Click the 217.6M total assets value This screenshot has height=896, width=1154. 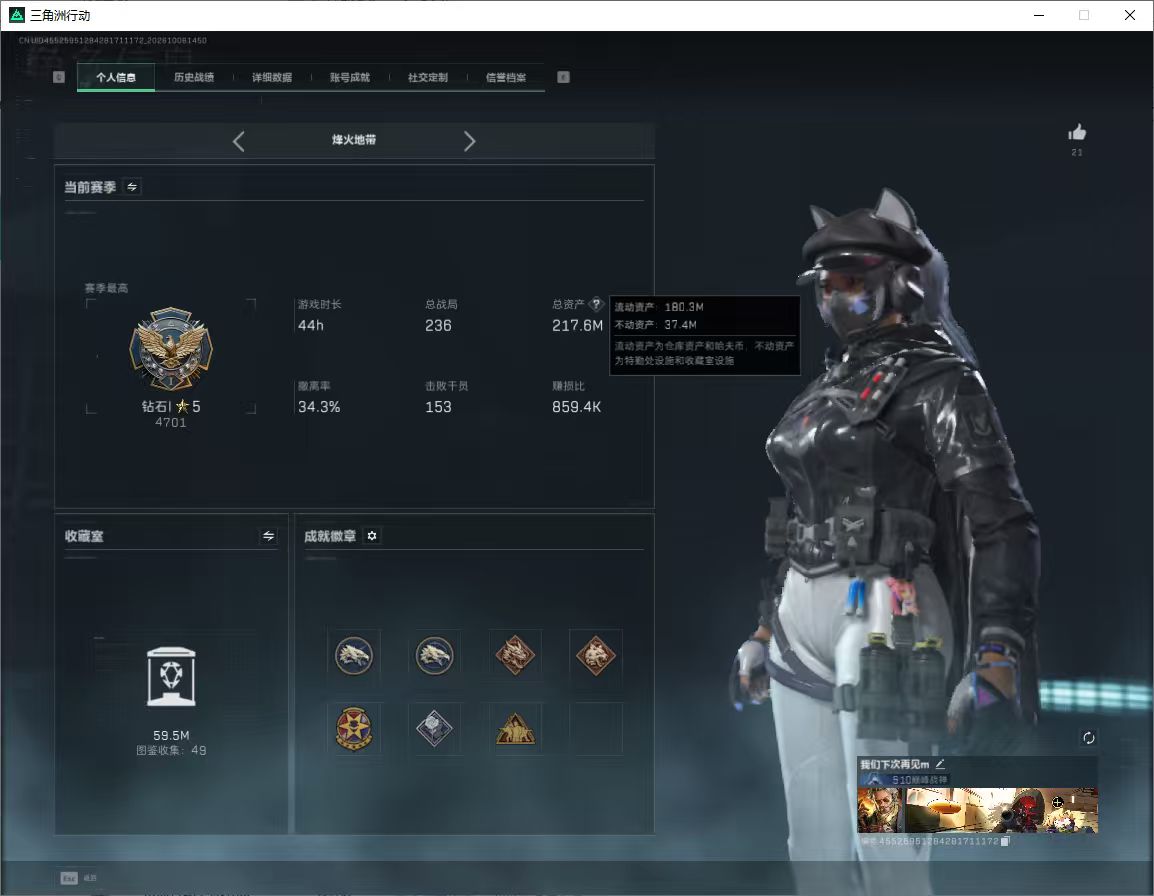coord(578,325)
